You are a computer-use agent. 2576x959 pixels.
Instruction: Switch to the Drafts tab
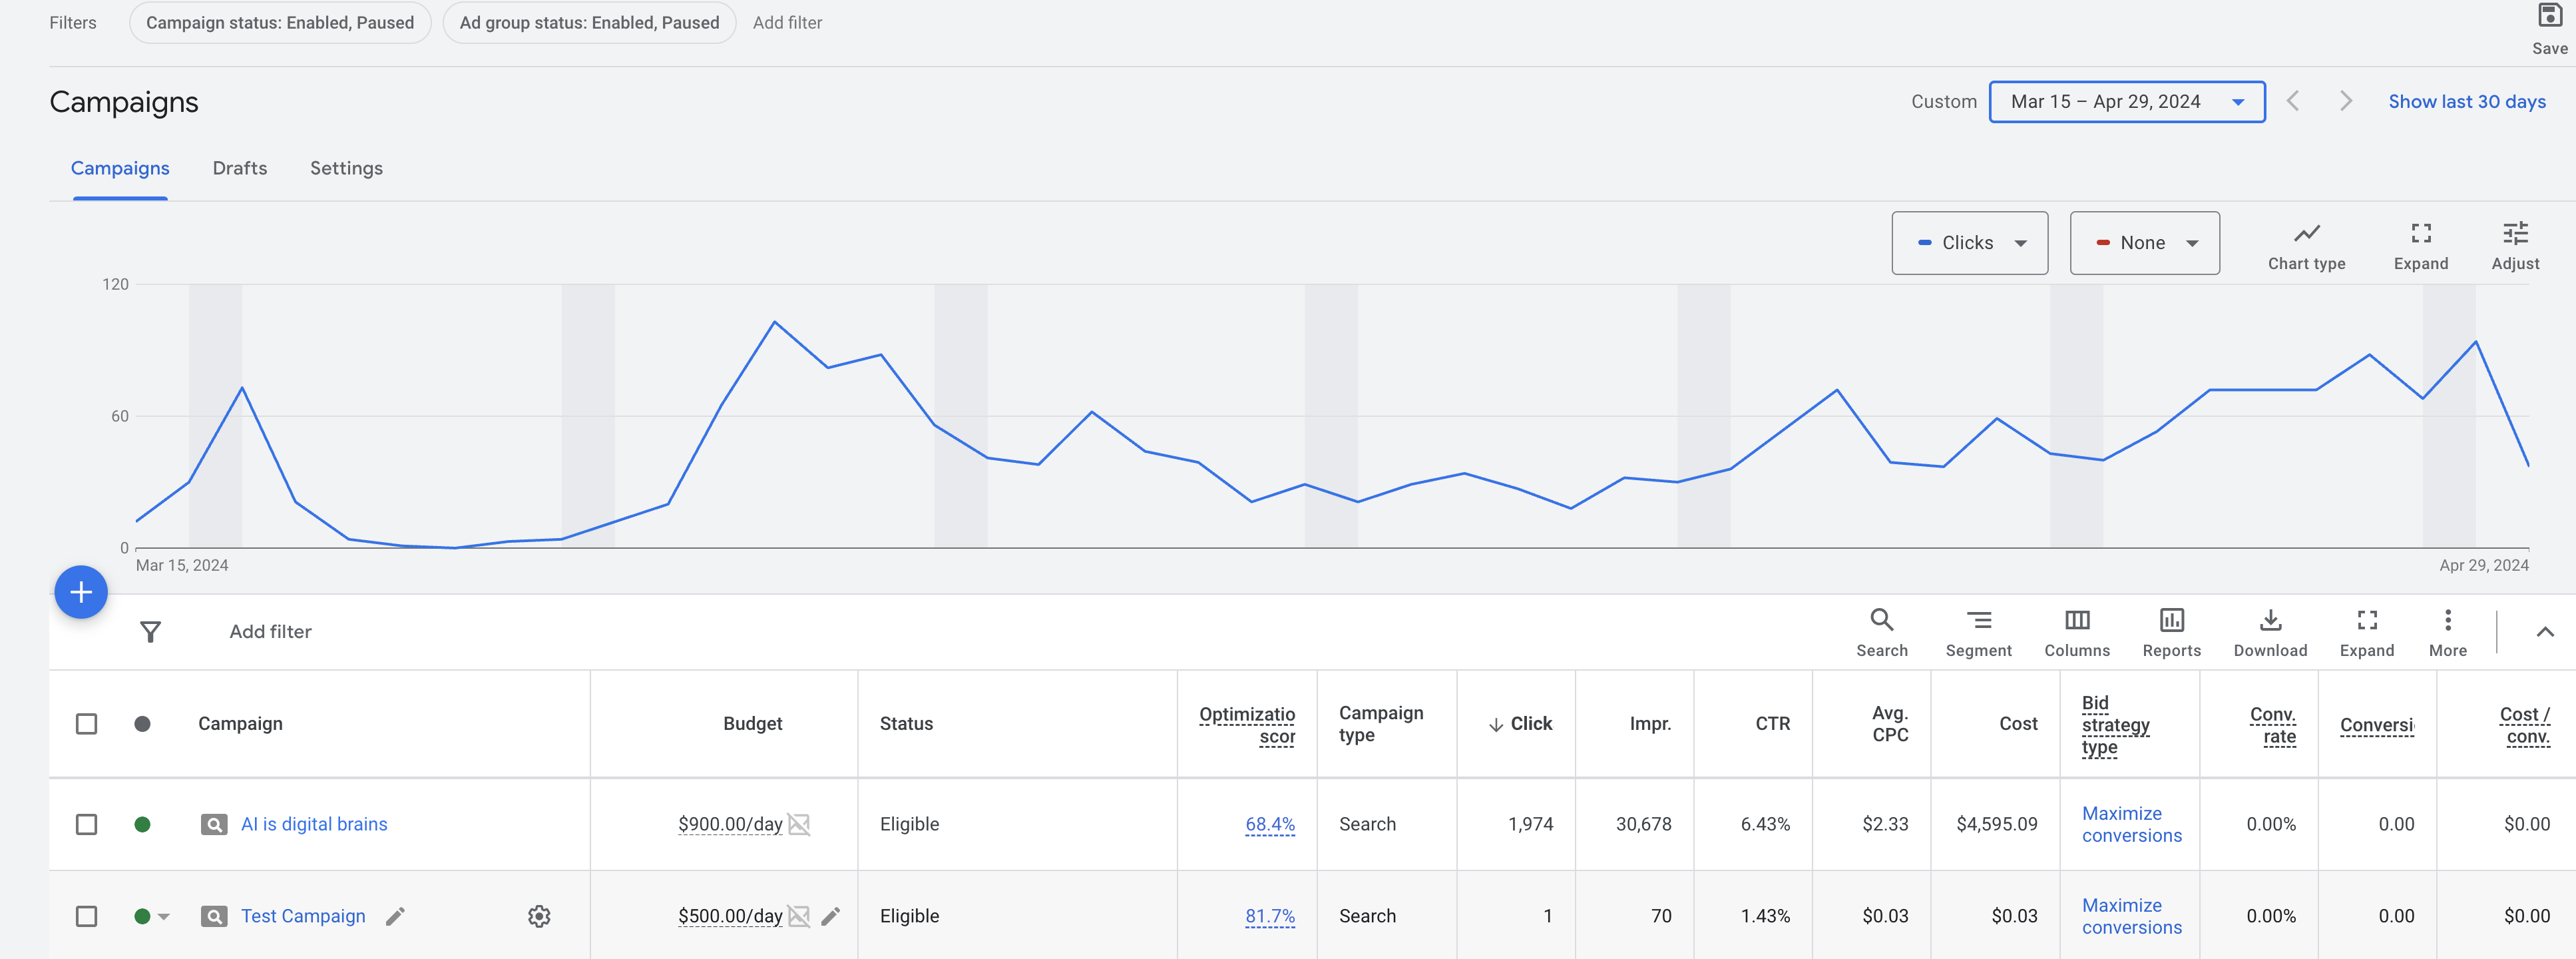tap(240, 168)
